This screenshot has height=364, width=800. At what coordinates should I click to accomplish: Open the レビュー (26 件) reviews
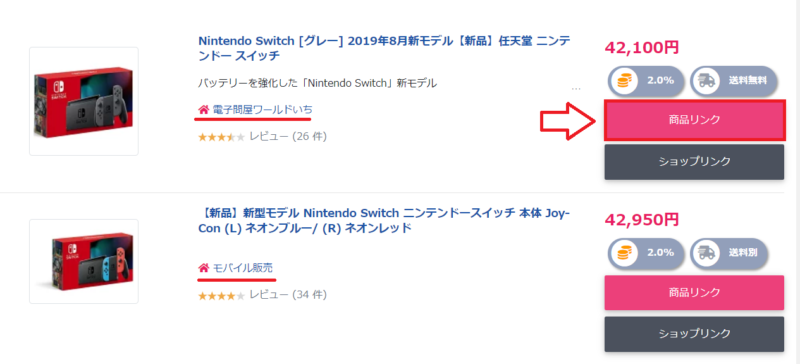point(288,137)
